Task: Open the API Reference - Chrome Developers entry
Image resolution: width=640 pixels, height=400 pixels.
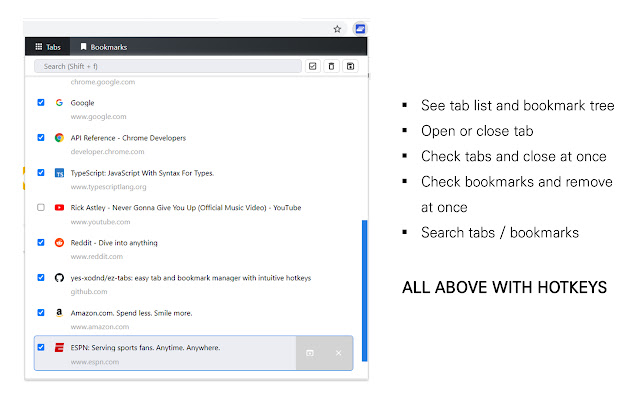Action: (193, 144)
